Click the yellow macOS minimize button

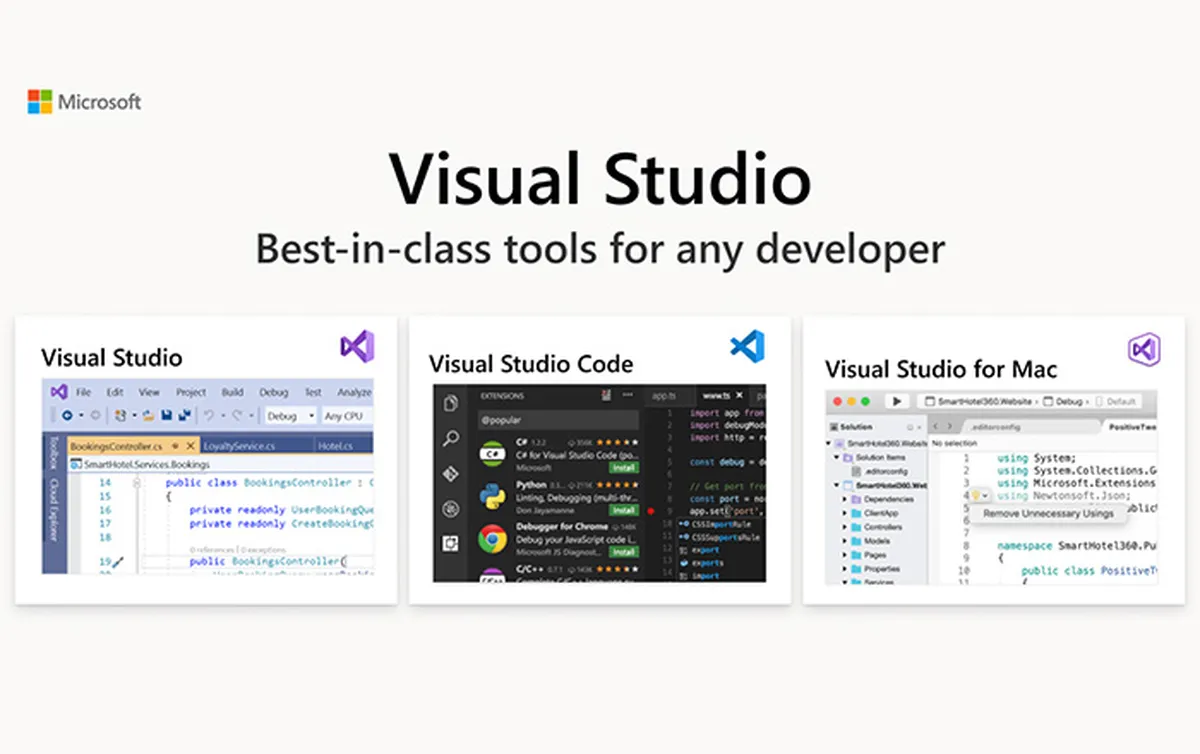[852, 401]
